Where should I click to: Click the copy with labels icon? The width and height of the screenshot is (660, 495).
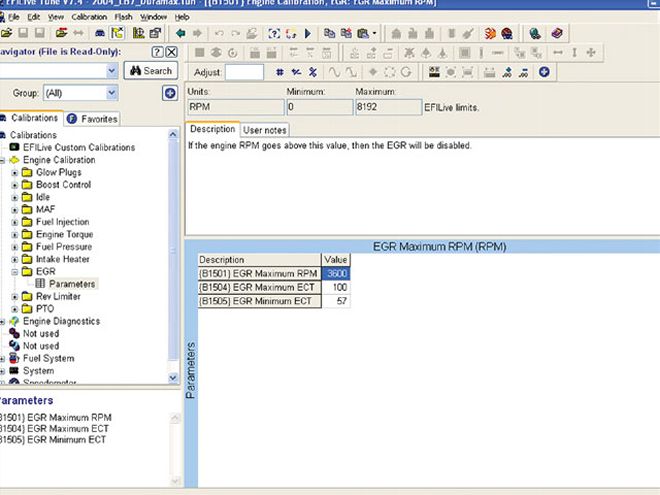pos(346,33)
